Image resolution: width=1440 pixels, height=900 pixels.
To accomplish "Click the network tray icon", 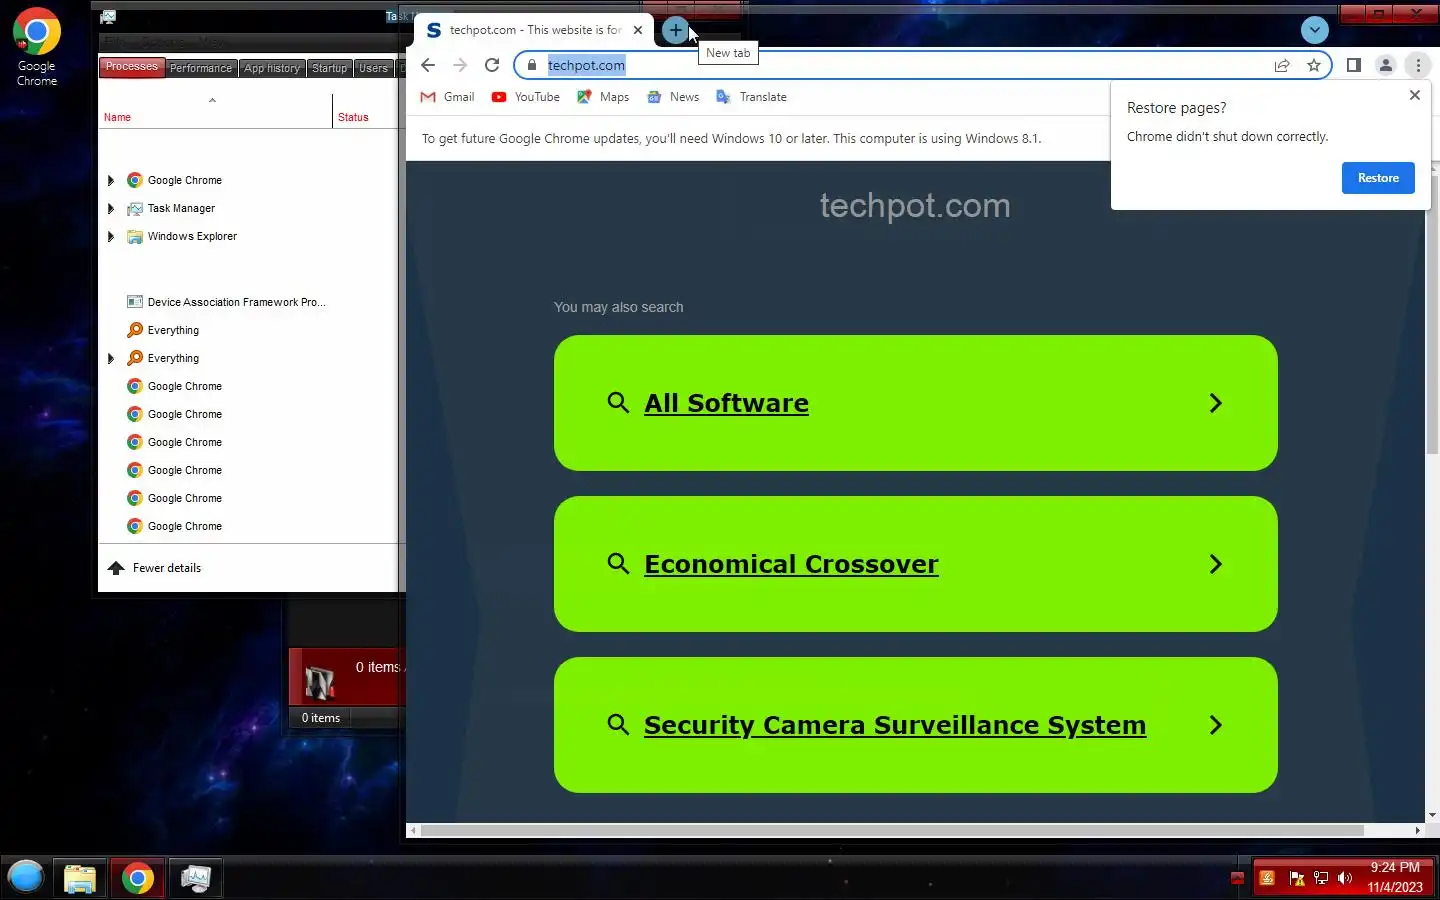I will point(1321,878).
